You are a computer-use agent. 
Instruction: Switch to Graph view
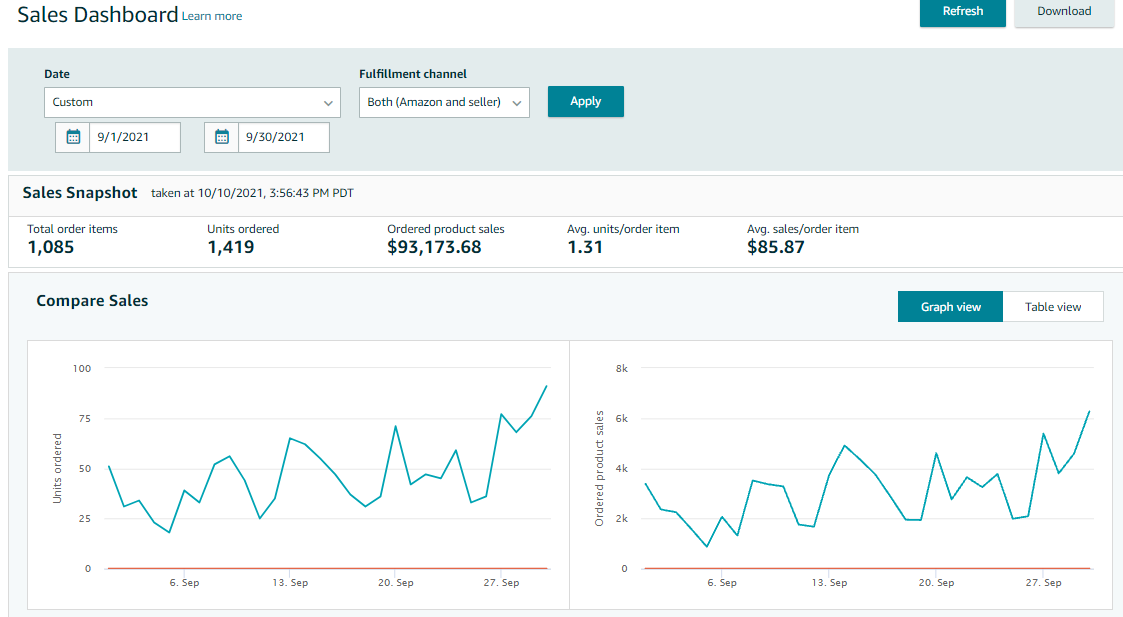point(950,307)
